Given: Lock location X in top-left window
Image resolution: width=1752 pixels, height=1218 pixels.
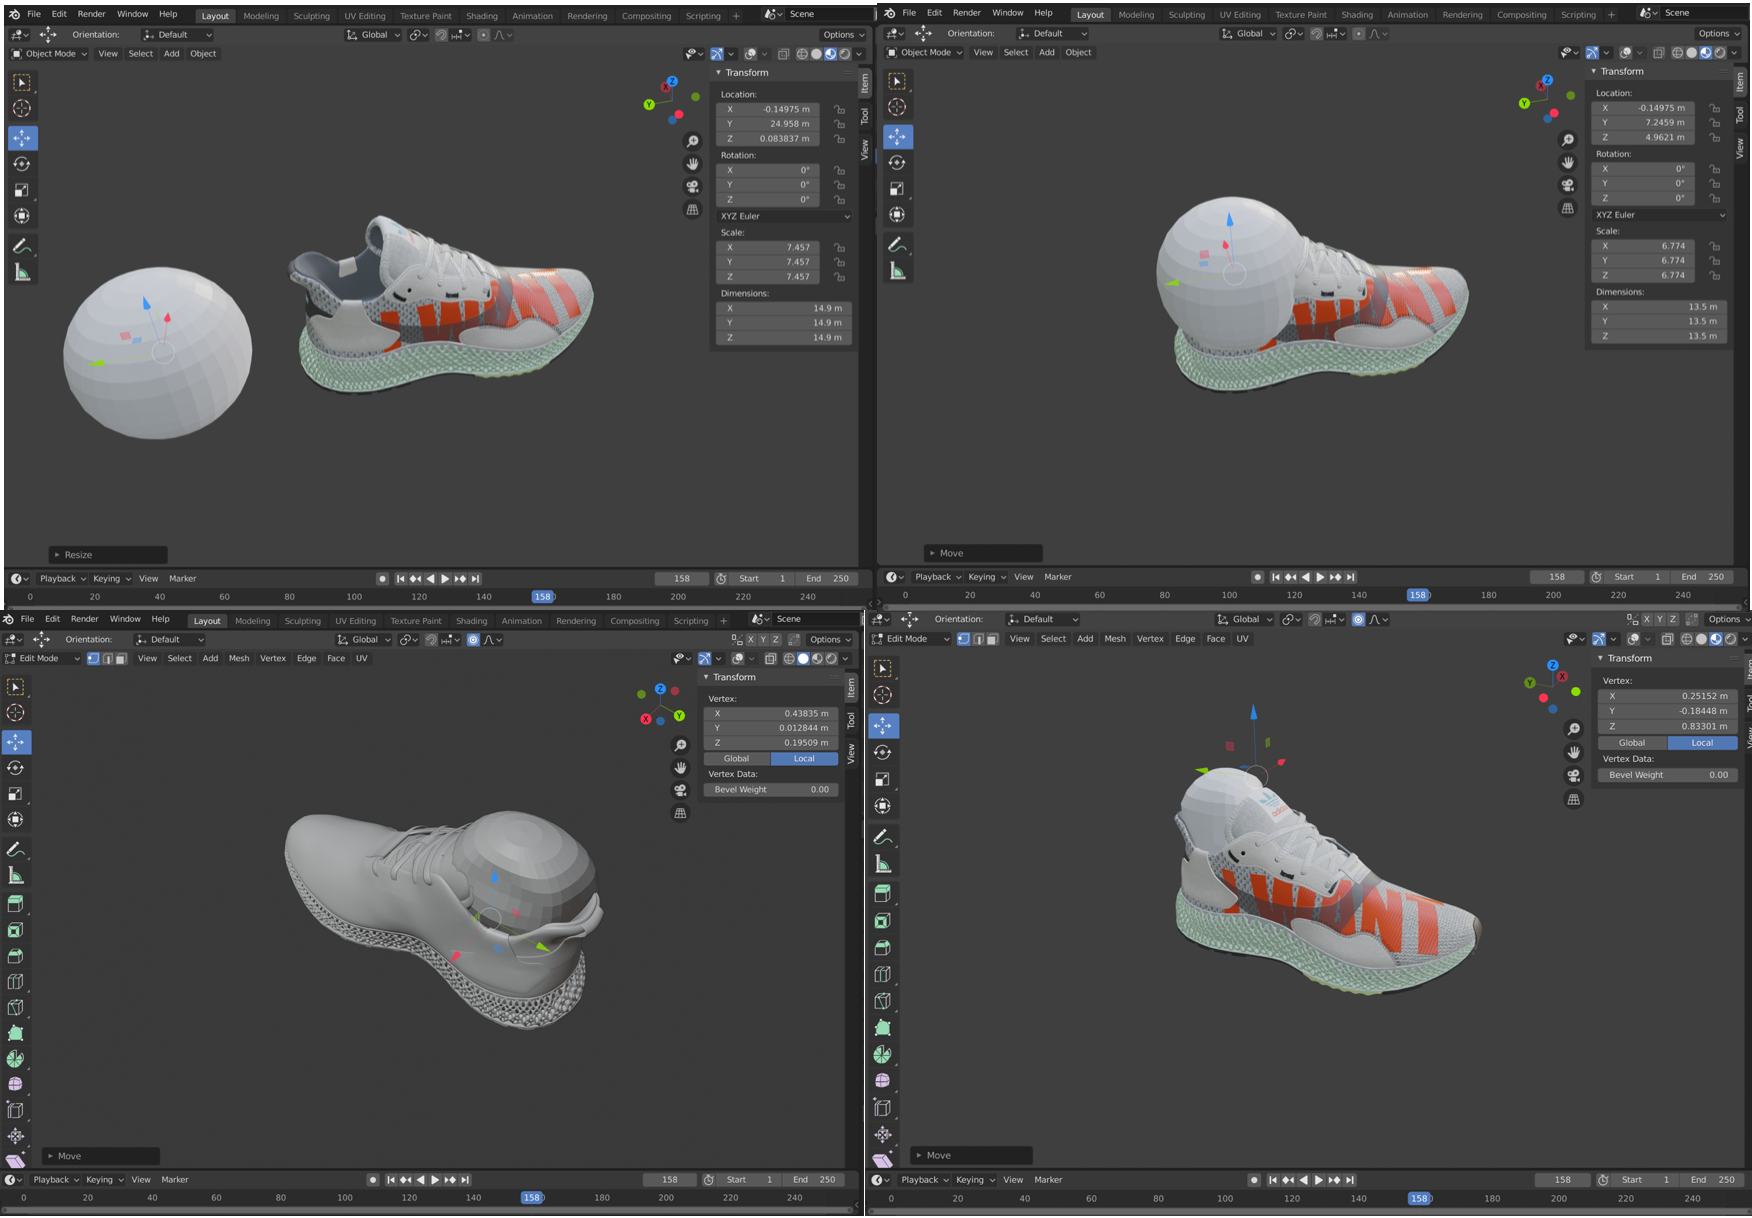Looking at the screenshot, I should click(x=839, y=110).
